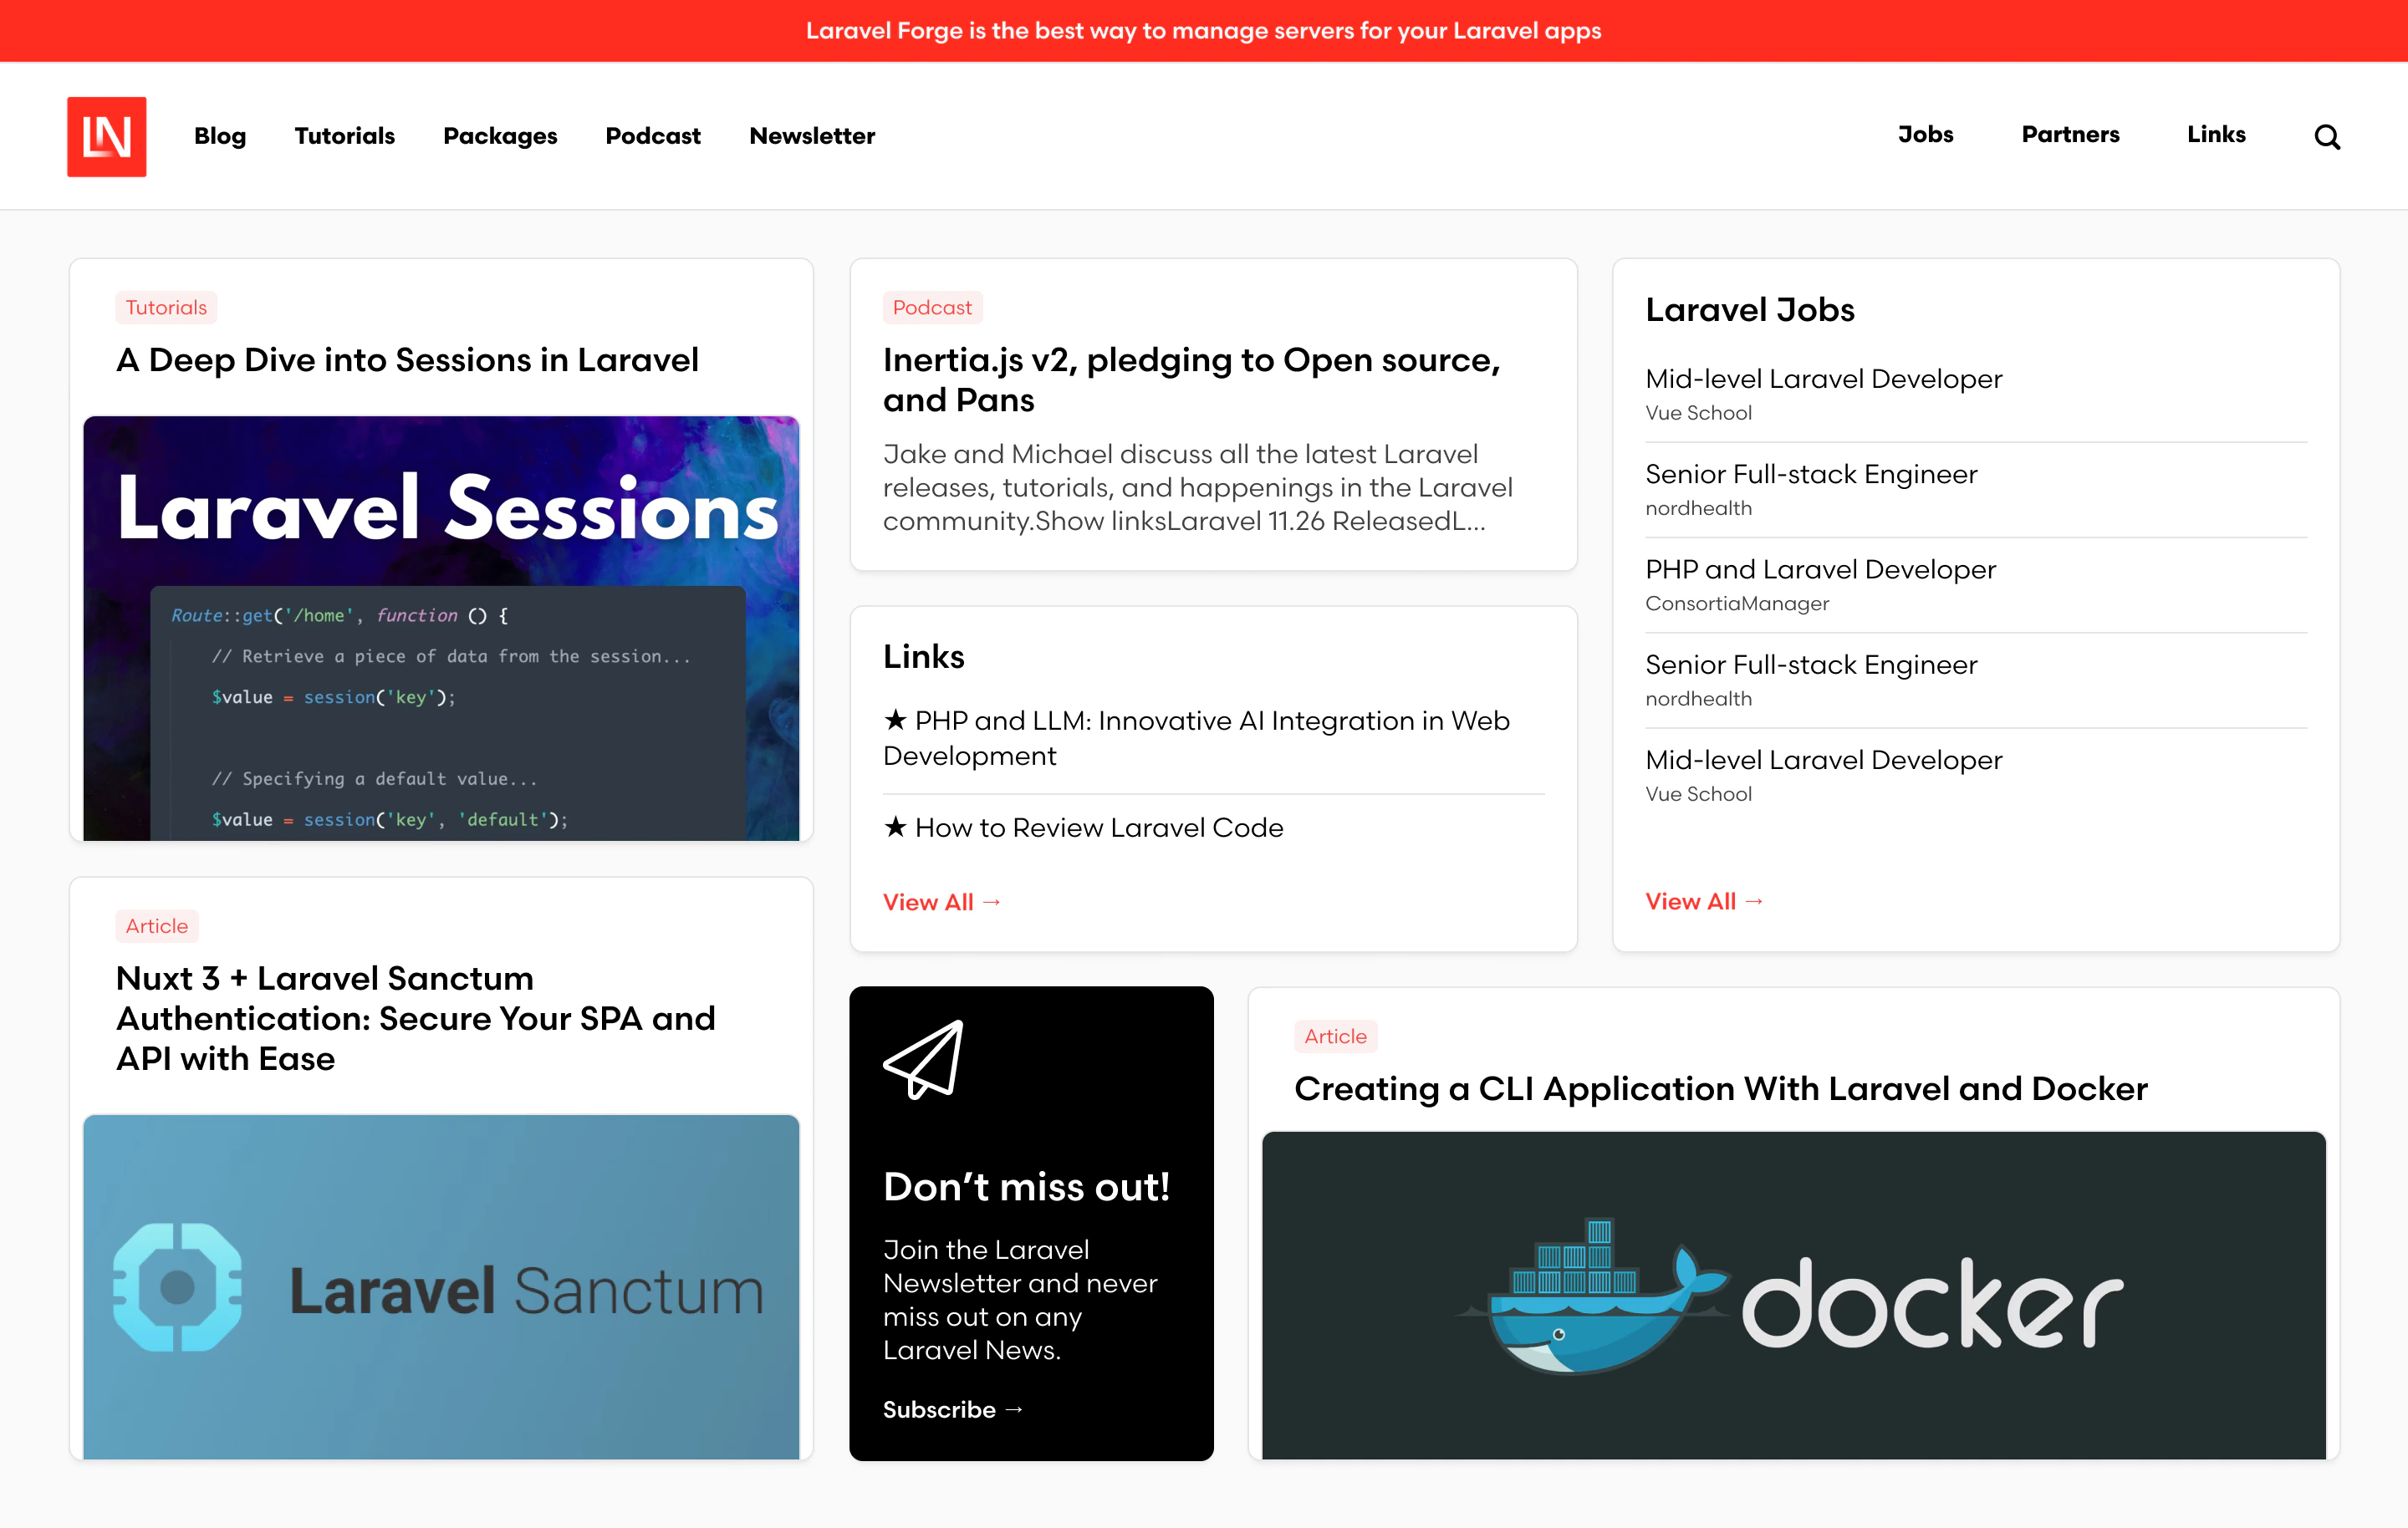This screenshot has height=1528, width=2408.
Task: Go to Tutorials in the navigation
Action: coord(345,135)
